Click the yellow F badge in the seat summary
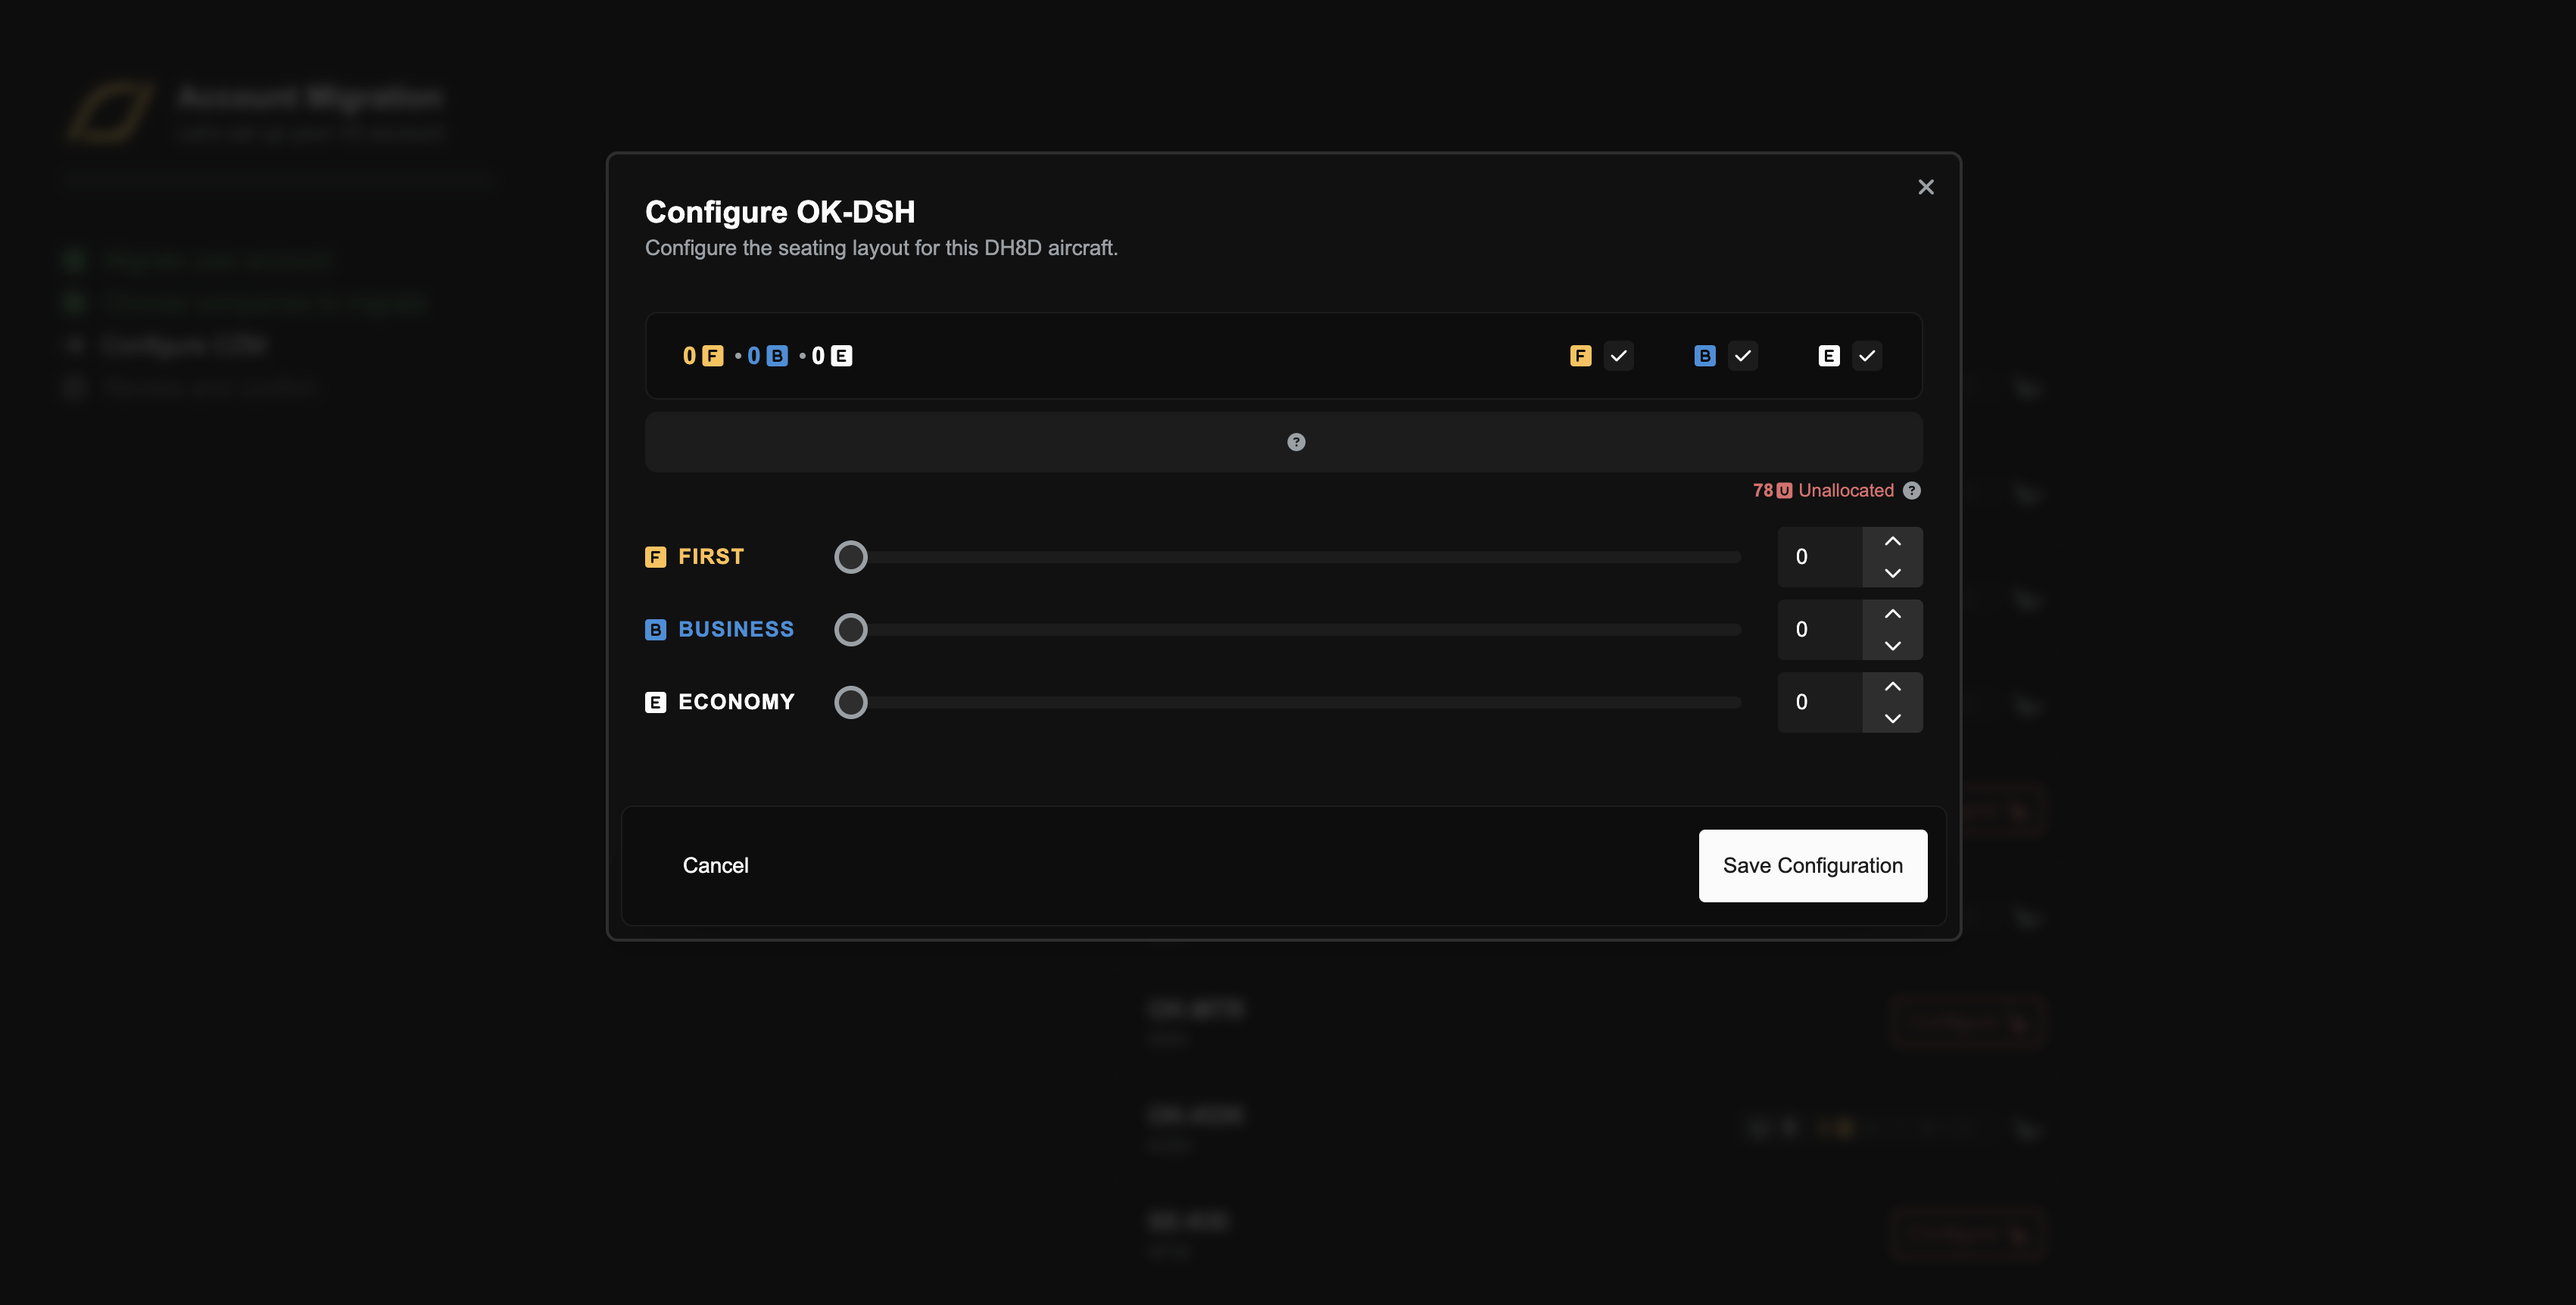 pos(712,355)
